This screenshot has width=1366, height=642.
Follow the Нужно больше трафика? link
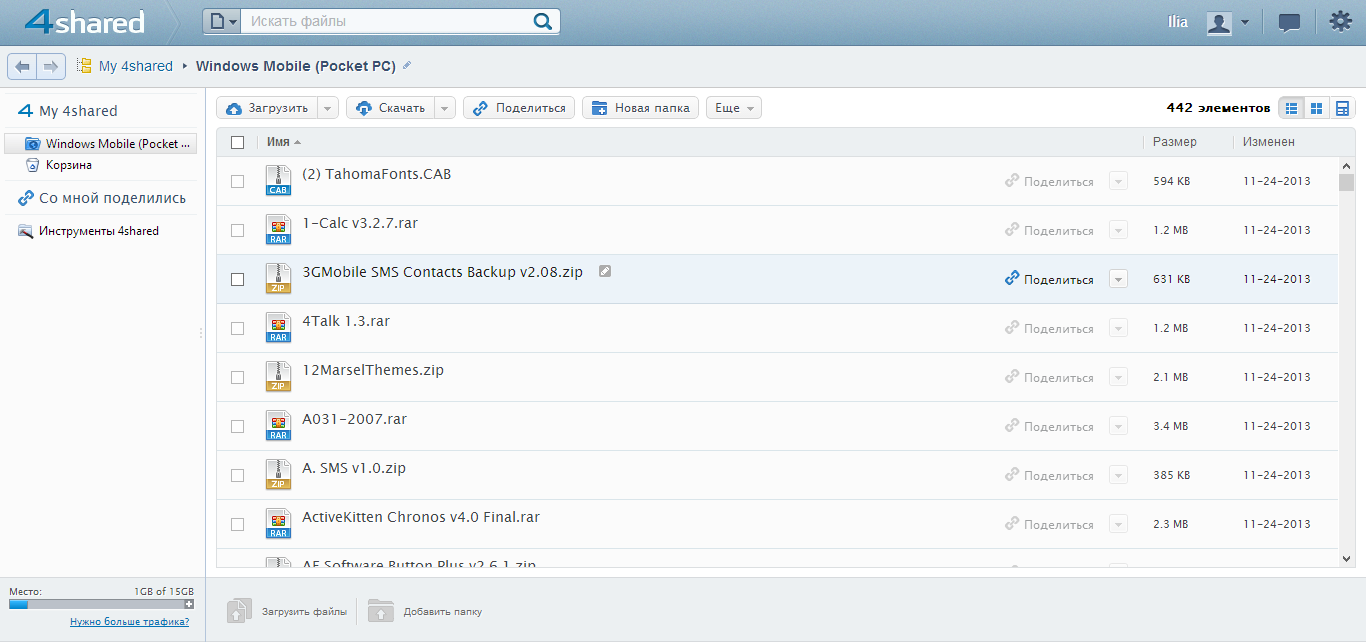pyautogui.click(x=129, y=622)
